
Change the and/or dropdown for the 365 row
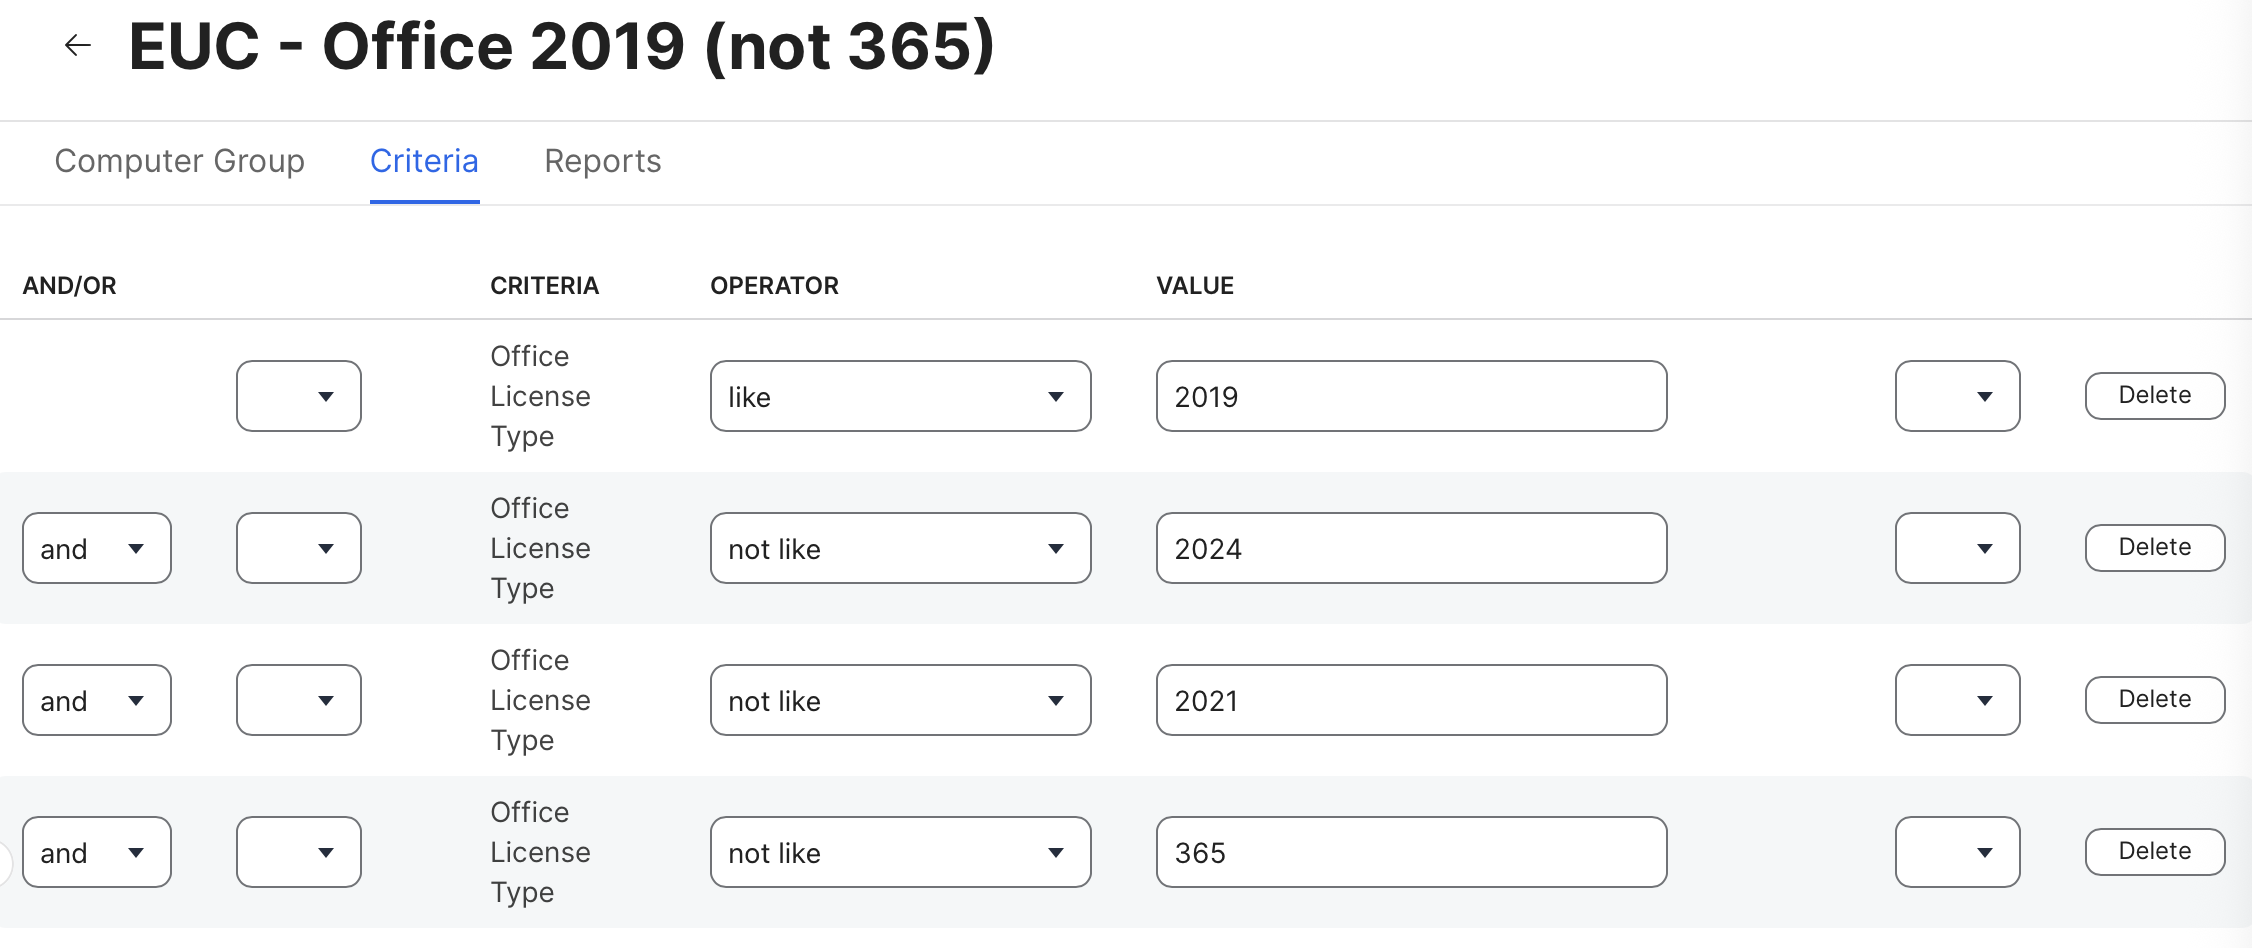click(x=97, y=852)
